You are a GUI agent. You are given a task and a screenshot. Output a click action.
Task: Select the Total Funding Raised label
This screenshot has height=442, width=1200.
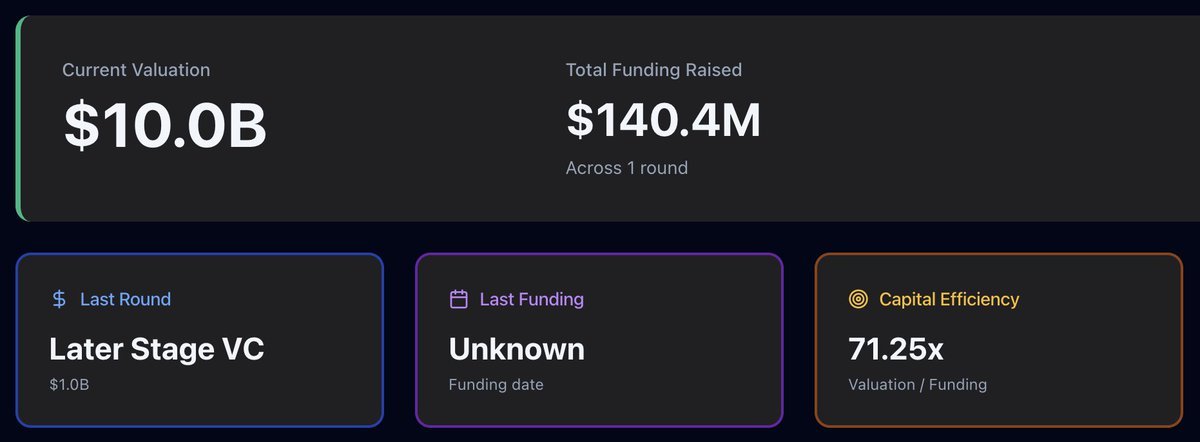tap(653, 70)
